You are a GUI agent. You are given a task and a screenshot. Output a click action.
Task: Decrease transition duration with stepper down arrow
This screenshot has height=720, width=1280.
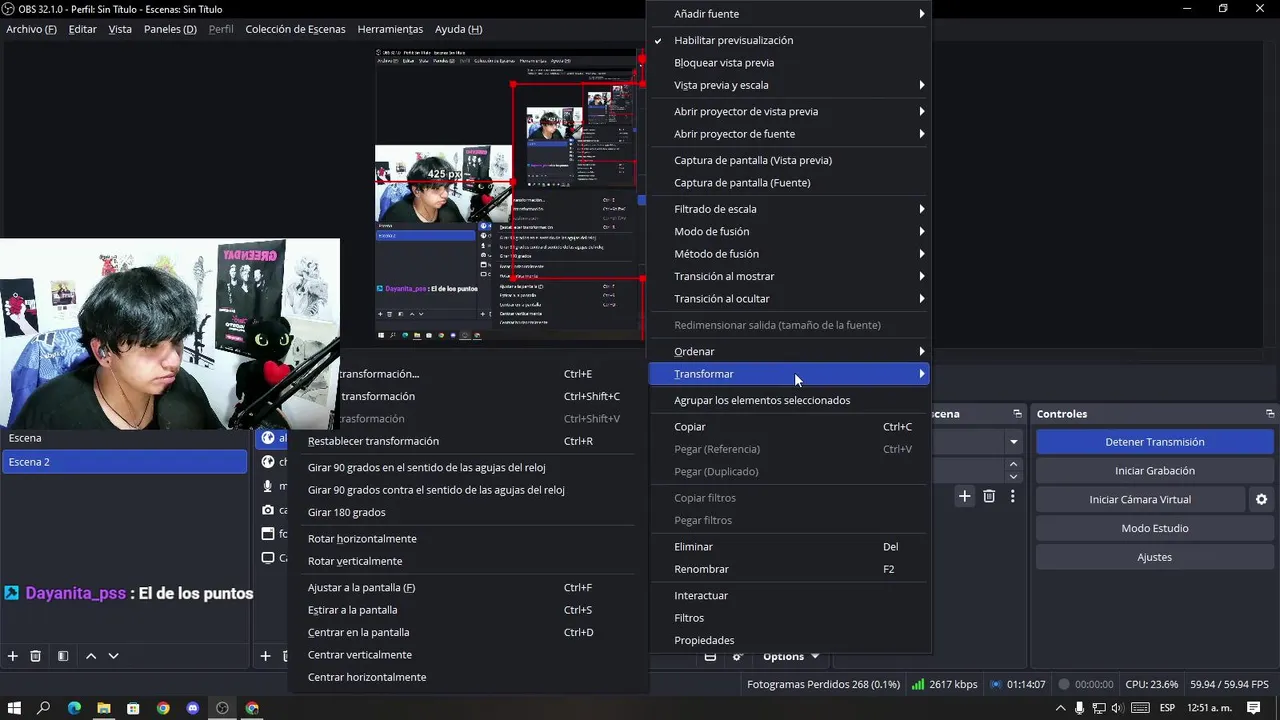click(1013, 477)
